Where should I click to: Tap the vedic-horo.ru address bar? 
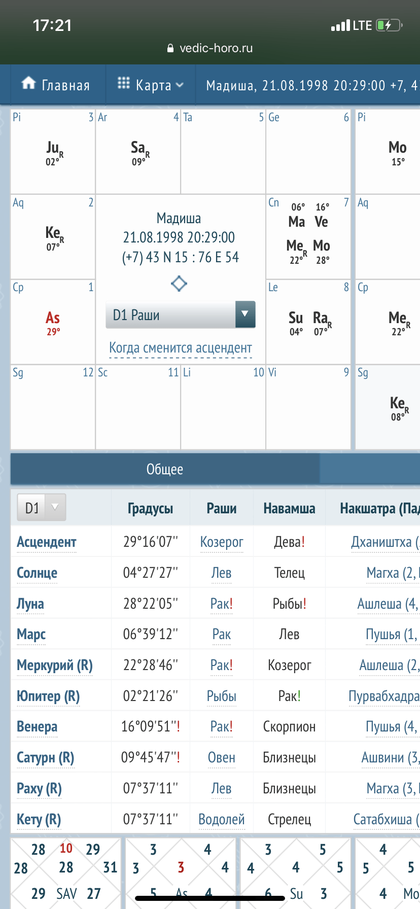pyautogui.click(x=210, y=49)
